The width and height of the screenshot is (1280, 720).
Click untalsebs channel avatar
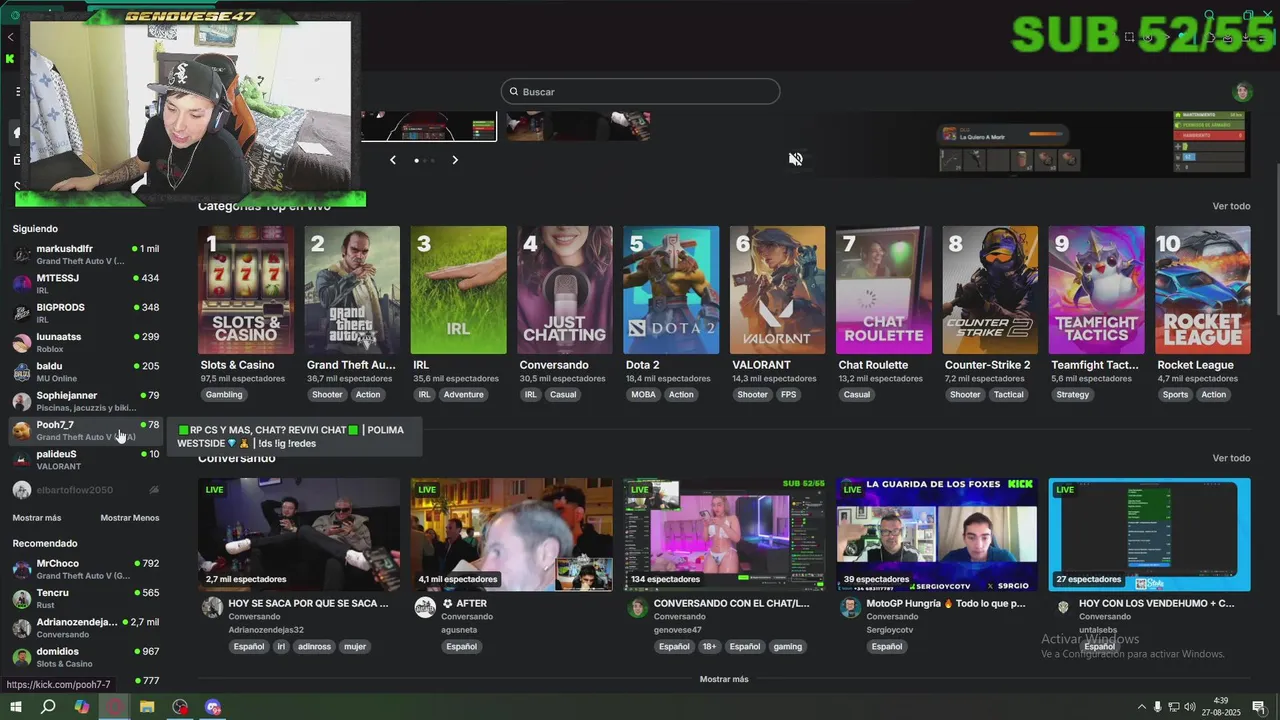point(1063,607)
